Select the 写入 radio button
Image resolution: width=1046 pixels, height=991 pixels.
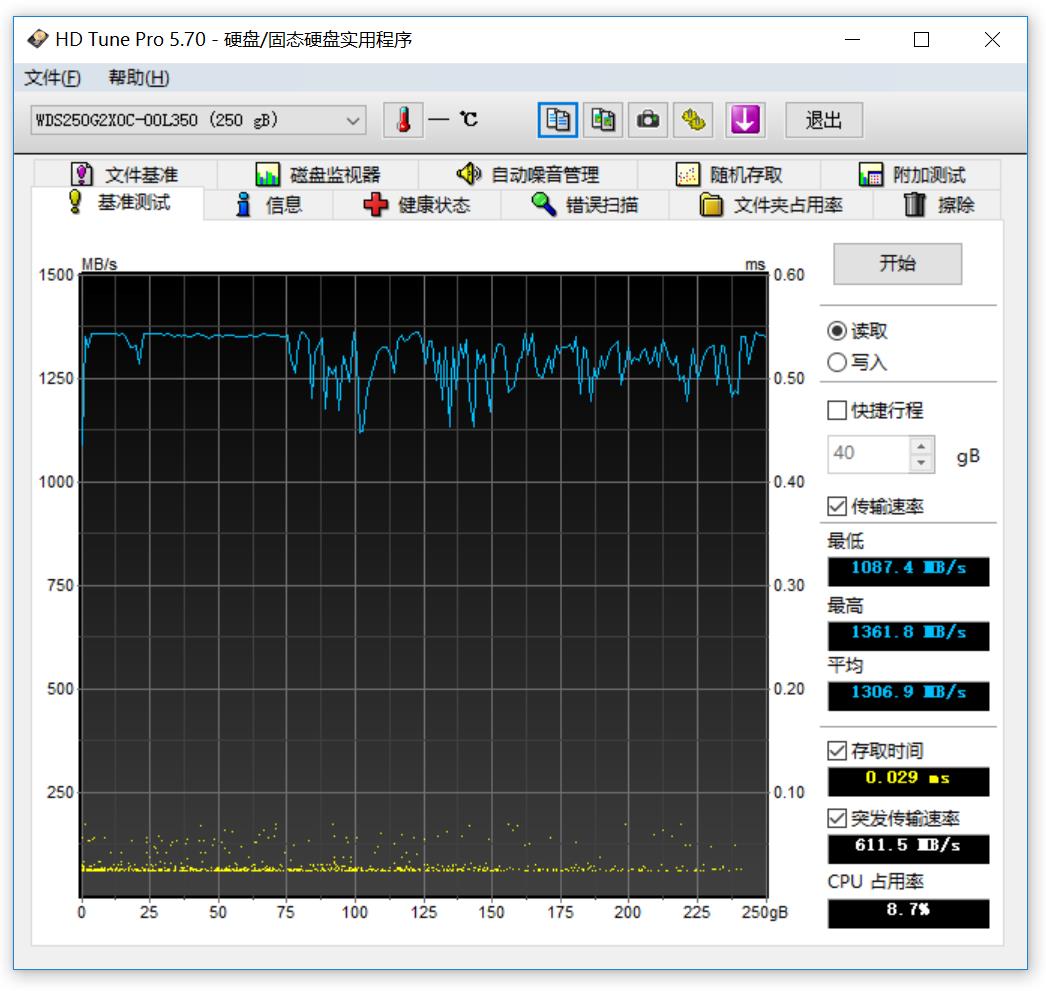coord(836,362)
